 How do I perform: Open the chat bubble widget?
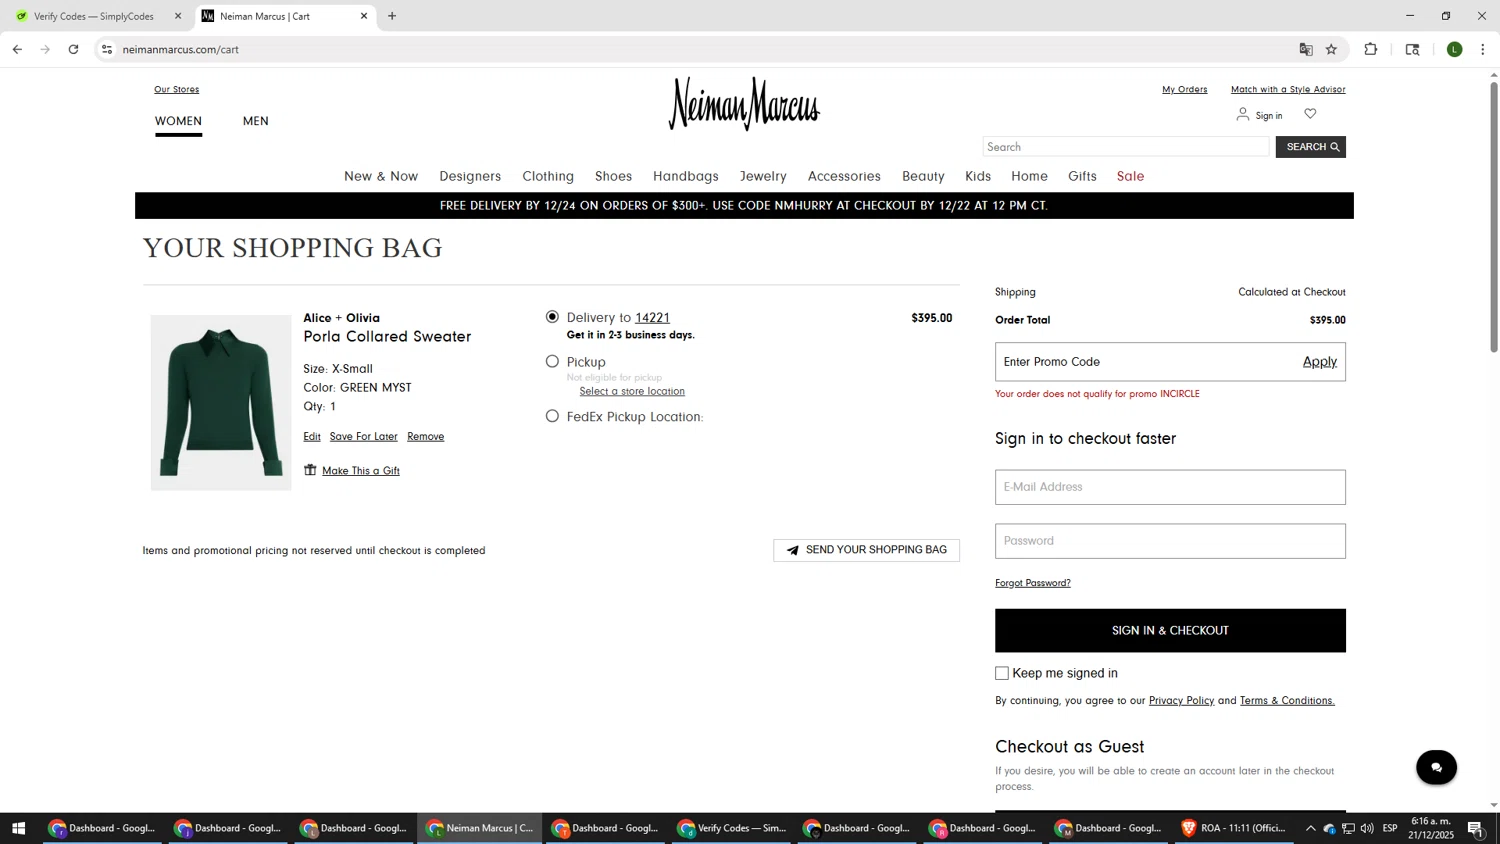(1436, 767)
